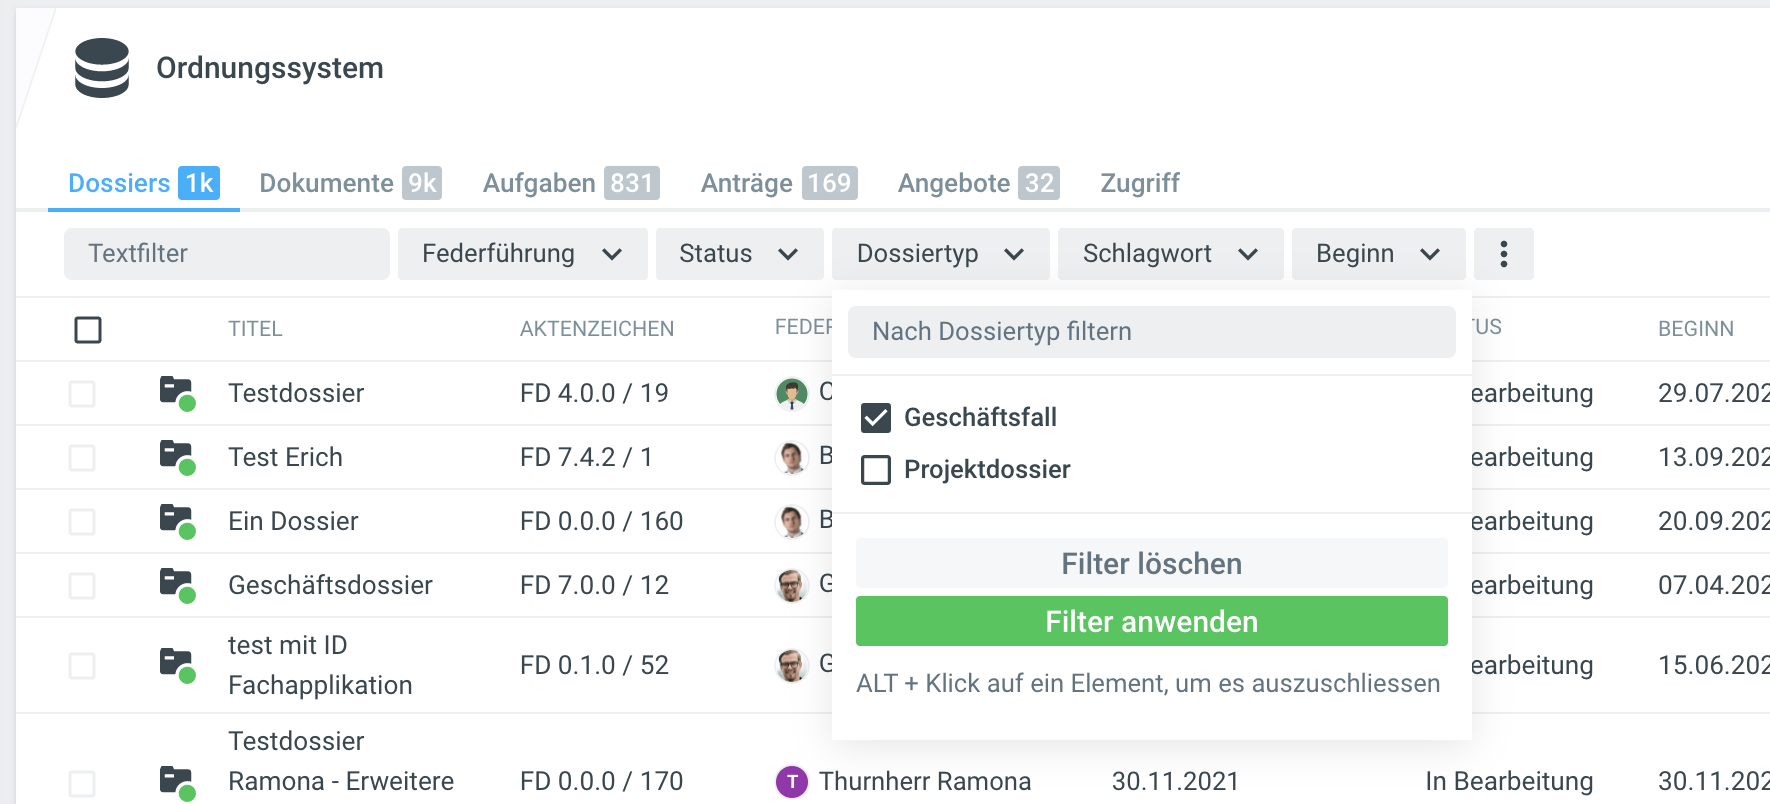Viewport: 1770px width, 804px height.
Task: Expand the Schlagwort filter dropdown
Action: pos(1170,254)
